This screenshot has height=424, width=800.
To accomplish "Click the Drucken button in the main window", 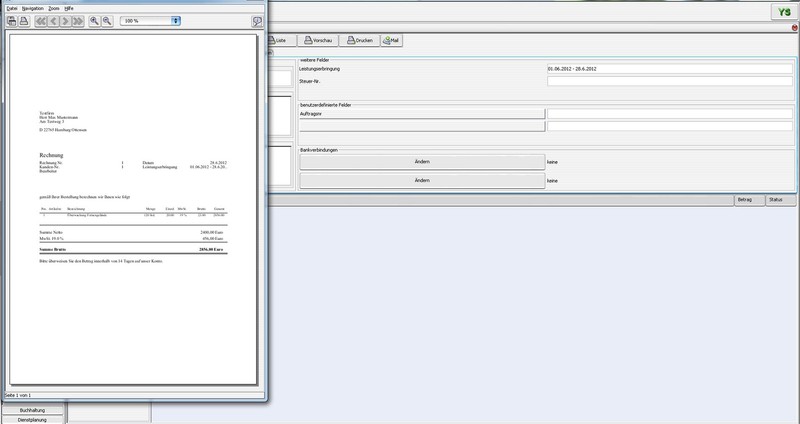I will [x=360, y=40].
